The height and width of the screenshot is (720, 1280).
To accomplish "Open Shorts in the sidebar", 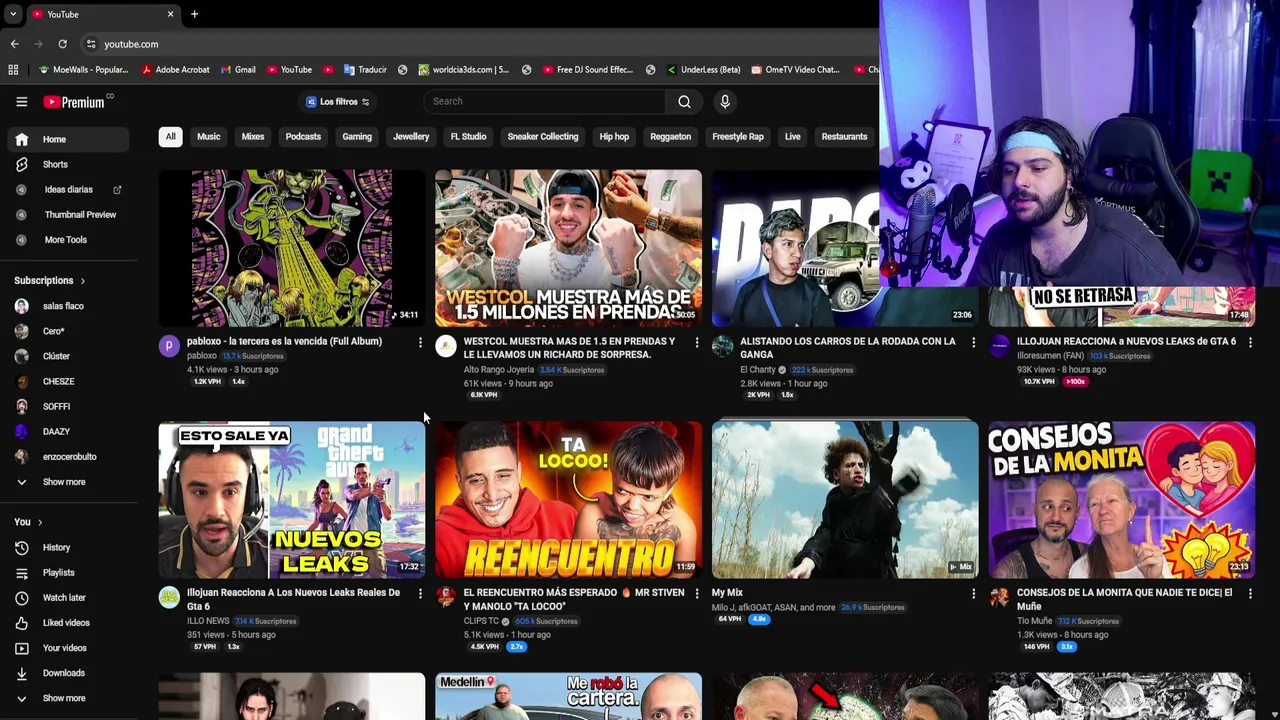I will tap(66, 164).
